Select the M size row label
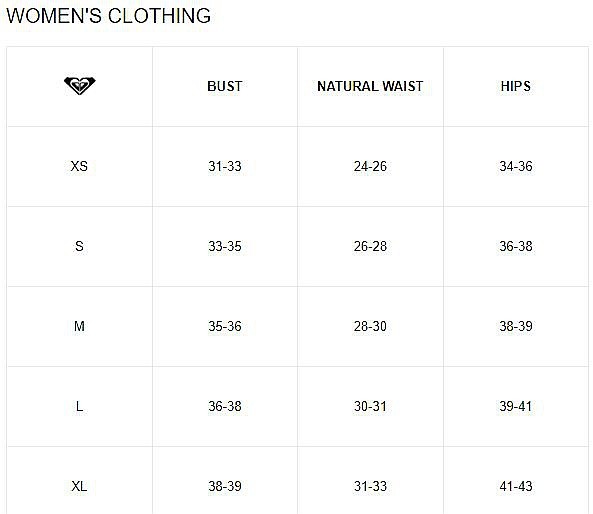Screen dimensions: 593x514 coord(79,326)
